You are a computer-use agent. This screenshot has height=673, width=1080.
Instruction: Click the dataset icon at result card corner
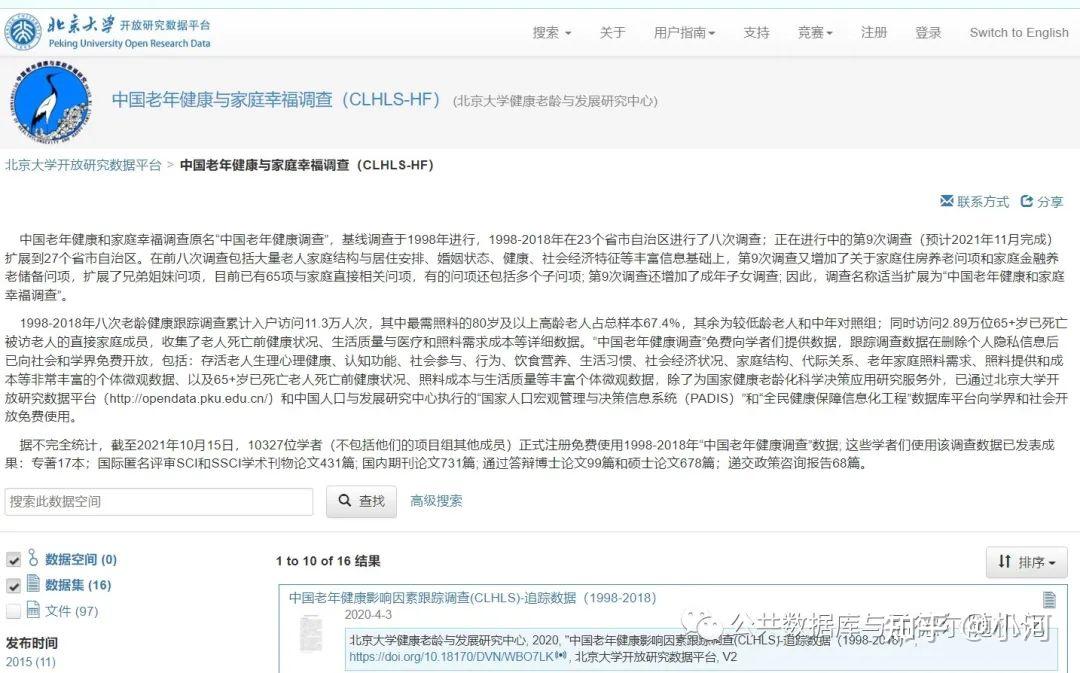(1049, 600)
